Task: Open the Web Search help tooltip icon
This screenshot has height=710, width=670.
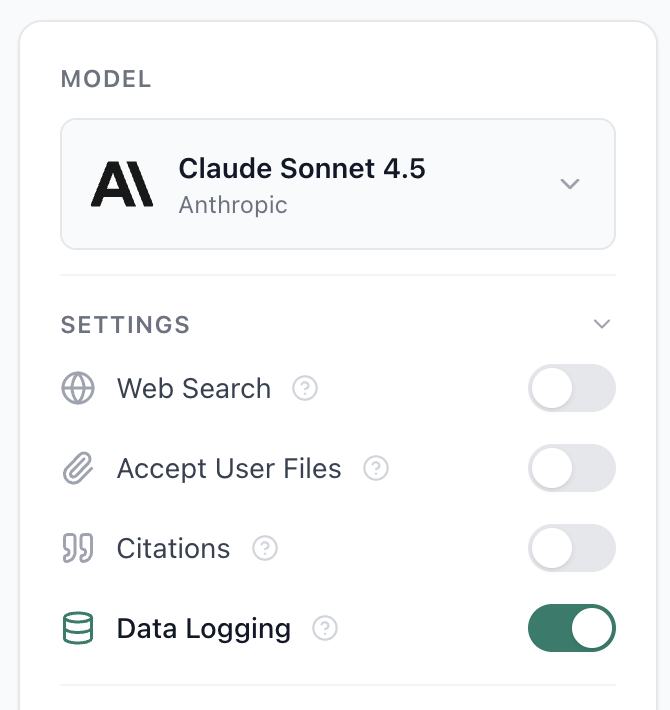Action: [x=305, y=388]
